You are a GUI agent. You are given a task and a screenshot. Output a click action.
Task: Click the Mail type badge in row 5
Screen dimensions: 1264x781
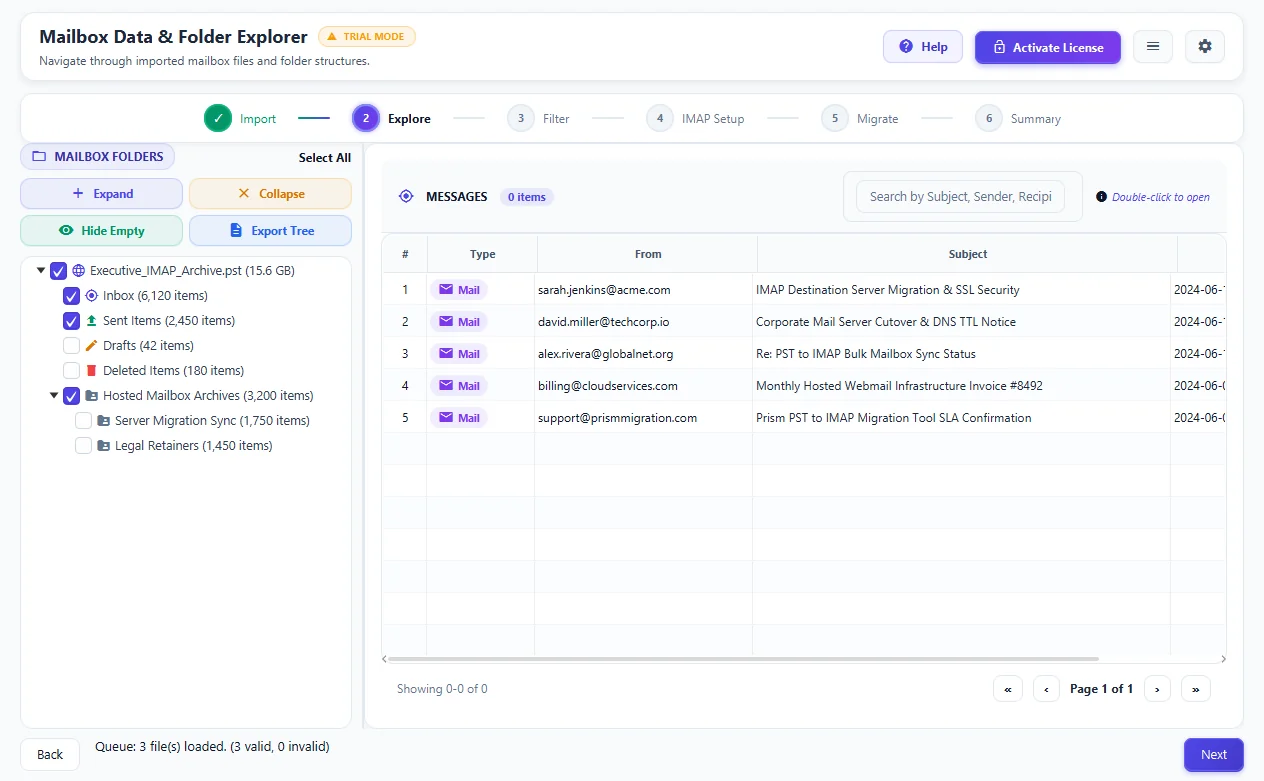[x=459, y=418]
